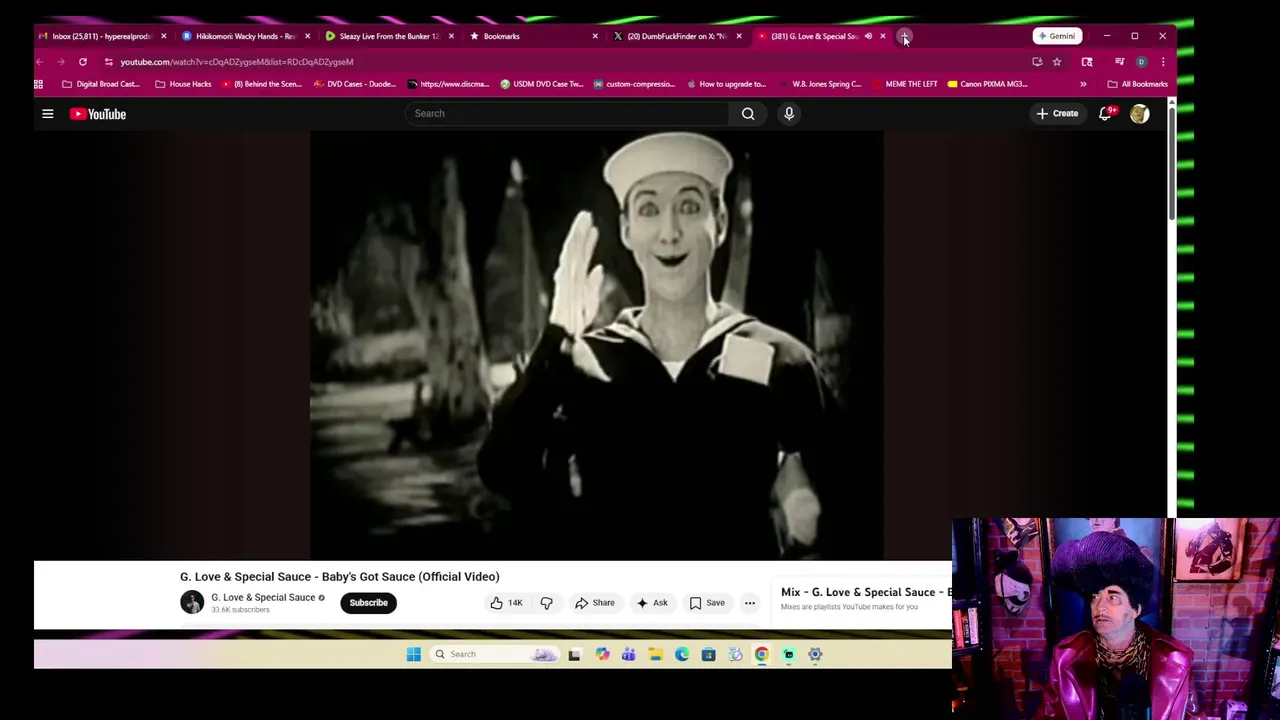Viewport: 1280px width, 720px height.
Task: Open File Explorer from the taskbar
Action: click(655, 654)
